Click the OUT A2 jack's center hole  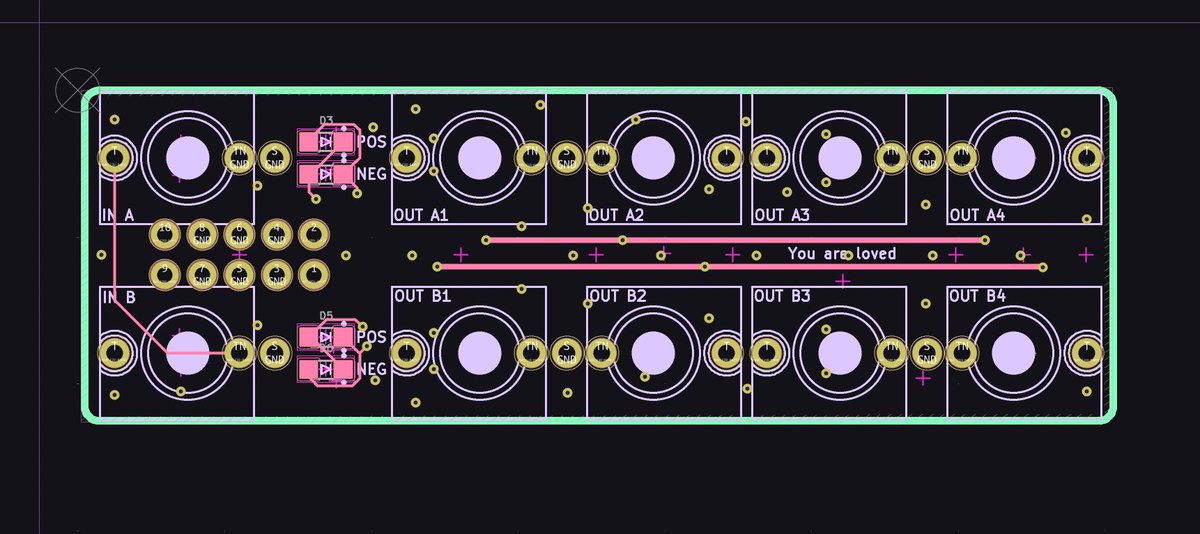654,157
